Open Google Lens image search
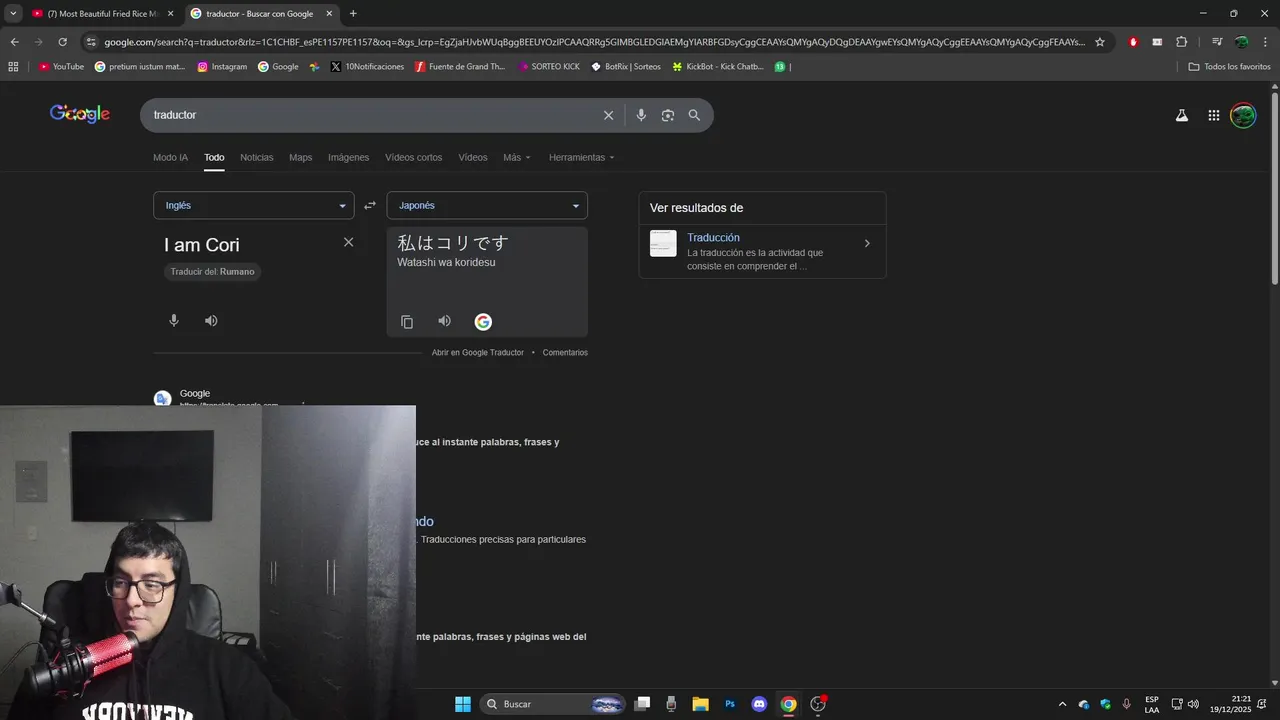 pyautogui.click(x=668, y=115)
